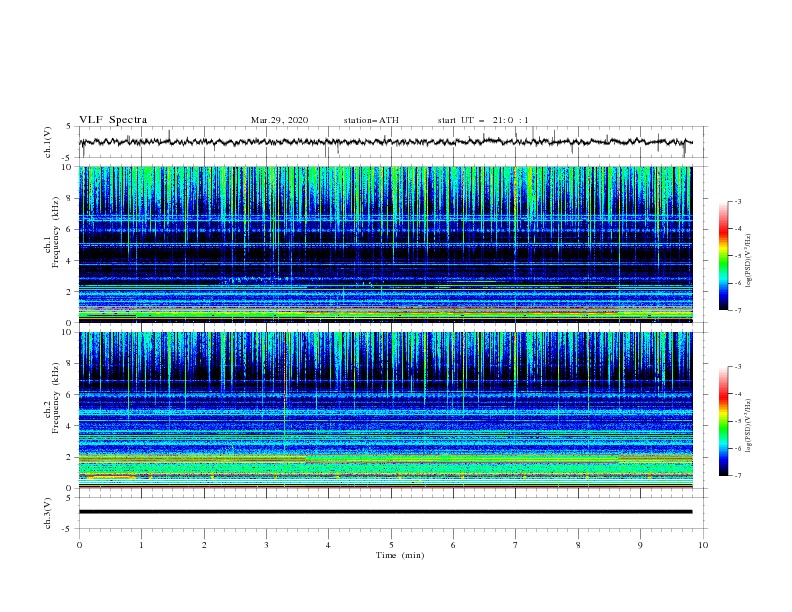This screenshot has height=612, width=792.
Task: Click the "Time (min)" axis label
Action: click(x=400, y=555)
